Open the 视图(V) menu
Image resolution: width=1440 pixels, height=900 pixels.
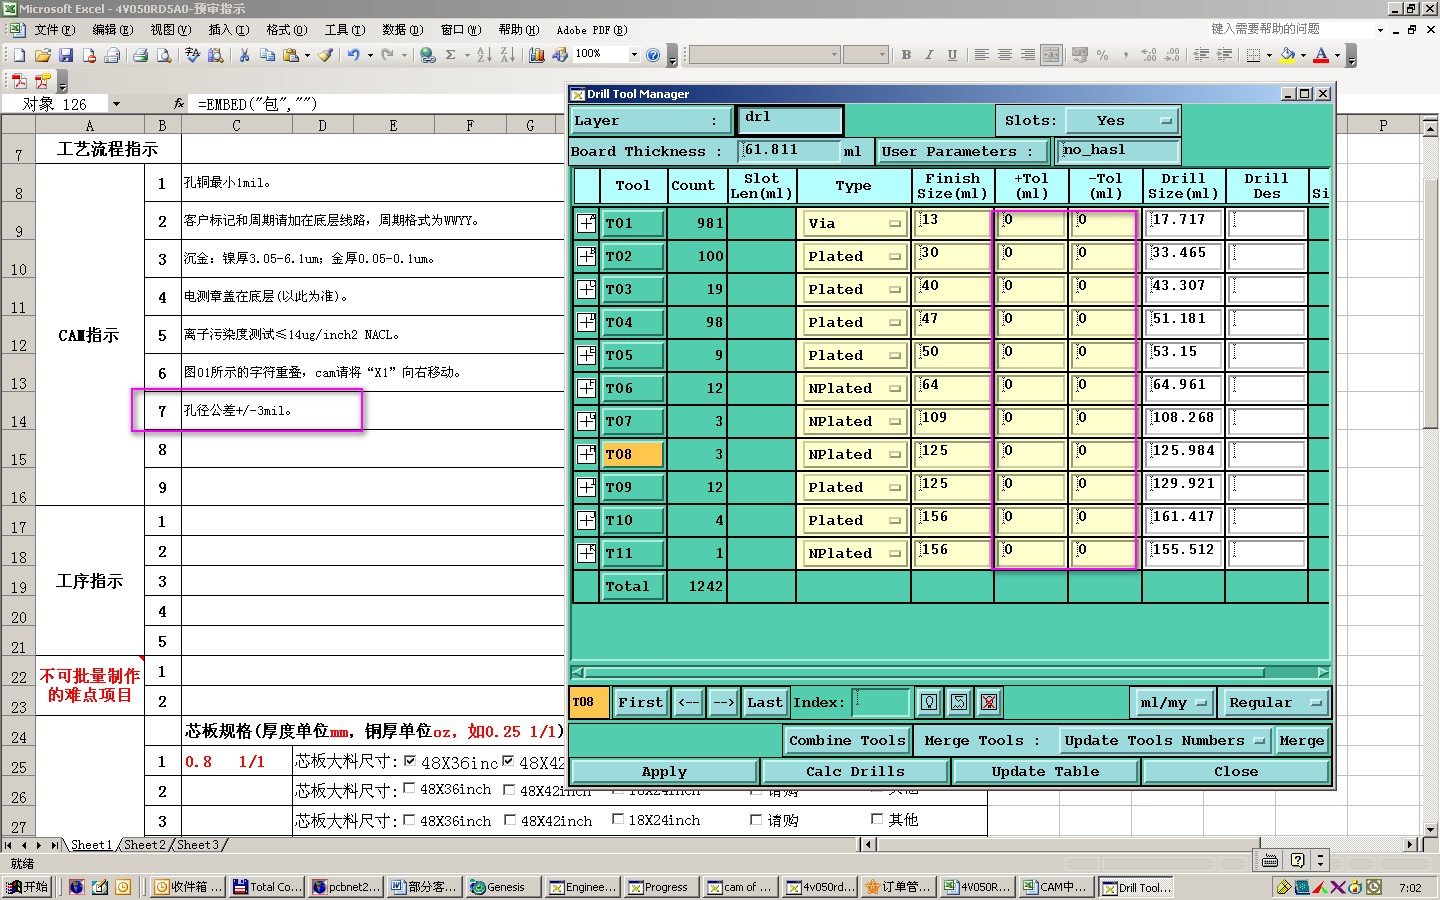170,30
